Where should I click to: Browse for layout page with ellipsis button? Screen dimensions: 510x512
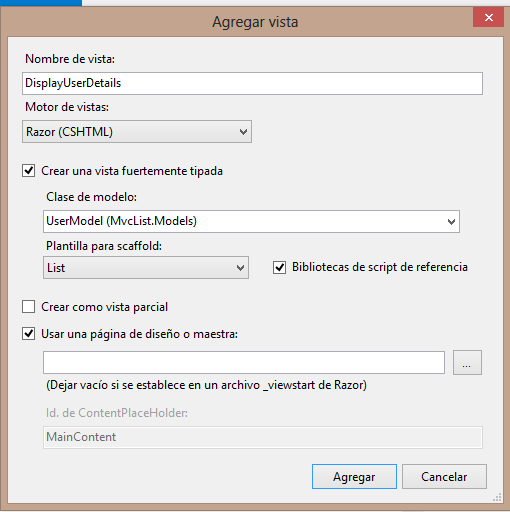[467, 362]
